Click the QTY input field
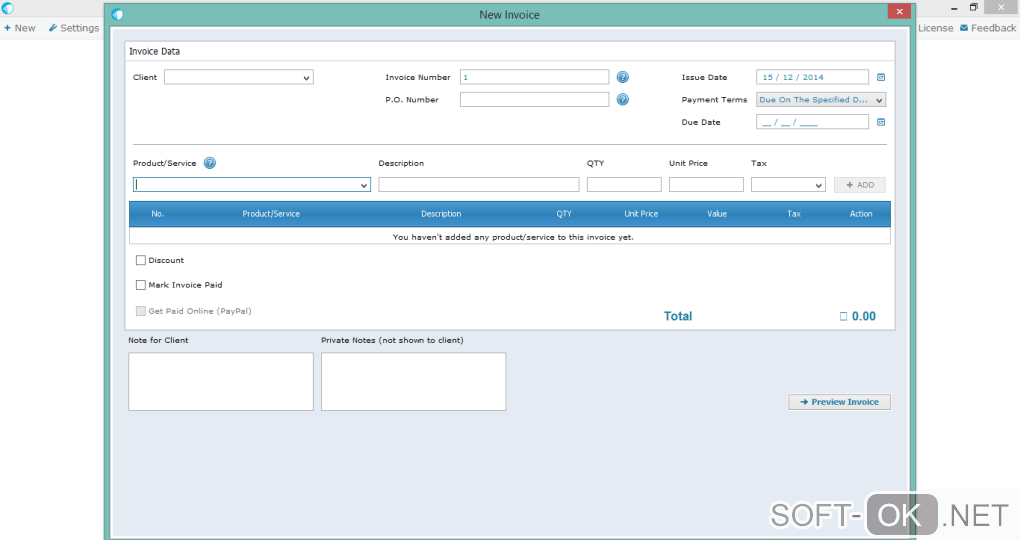The width and height of the screenshot is (1020, 540). [x=624, y=185]
